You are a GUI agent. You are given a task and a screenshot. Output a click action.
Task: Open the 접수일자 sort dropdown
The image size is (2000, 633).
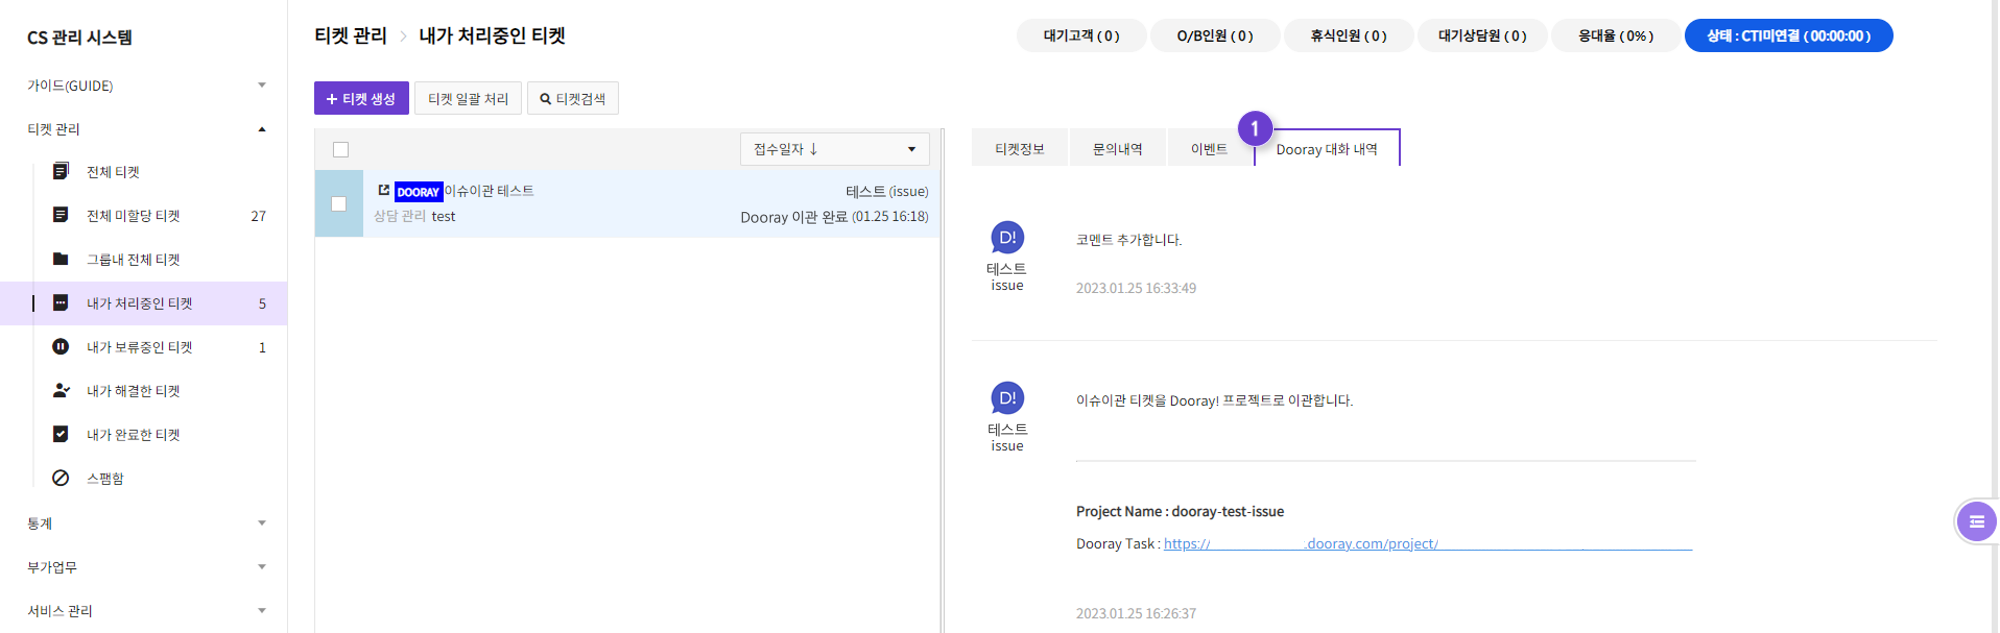[x=835, y=149]
